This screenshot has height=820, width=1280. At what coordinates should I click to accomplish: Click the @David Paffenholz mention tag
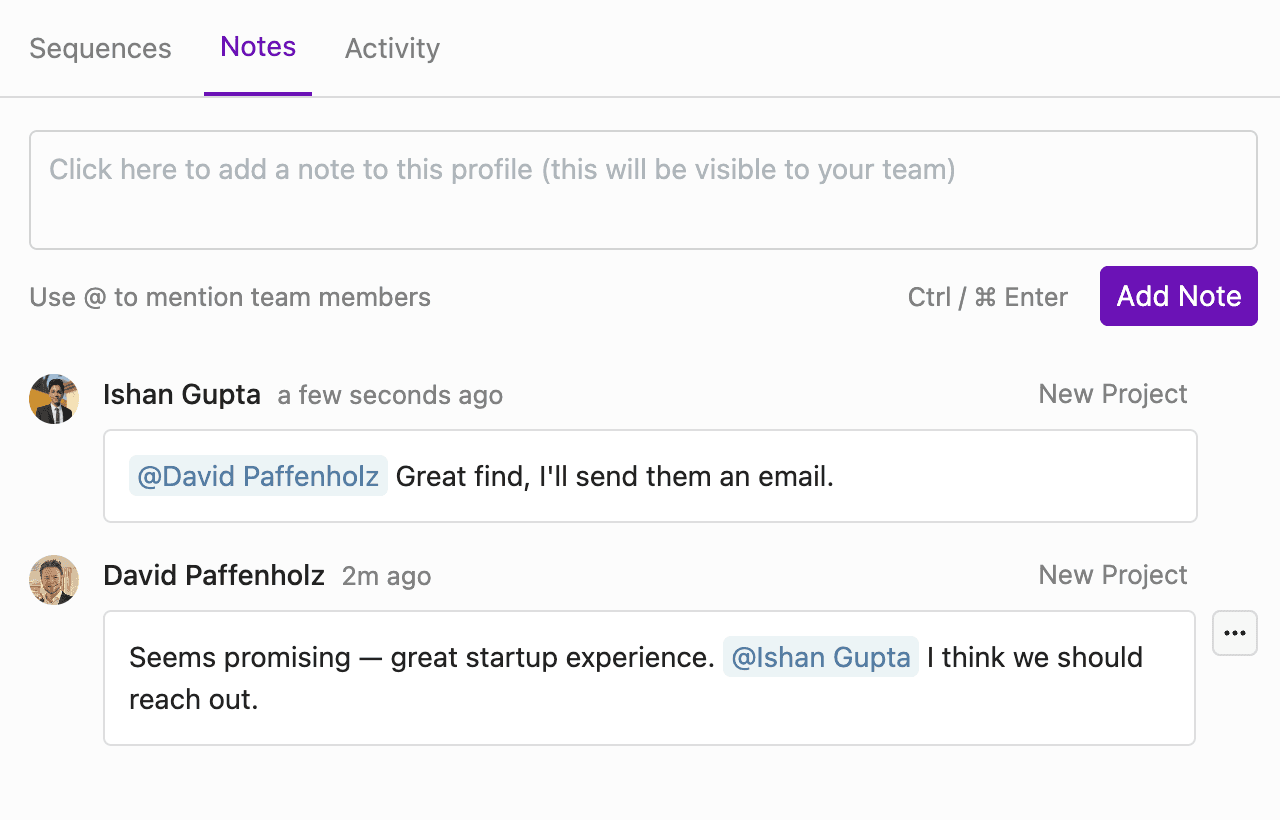coord(258,476)
